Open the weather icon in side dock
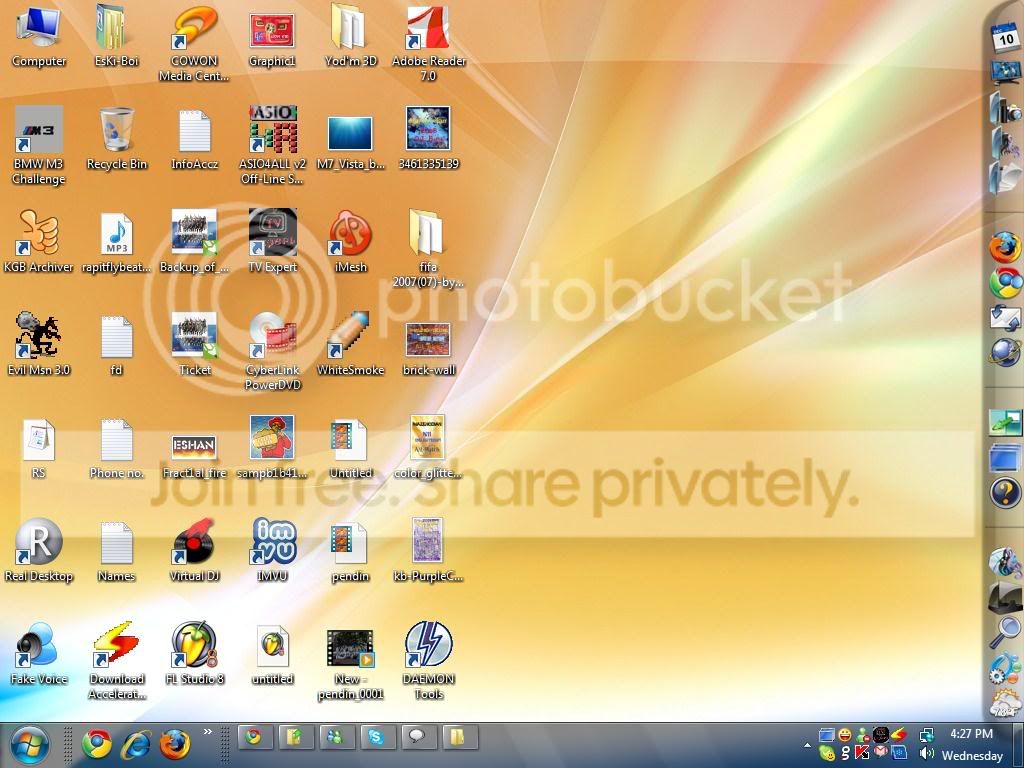This screenshot has width=1024, height=768. (x=1004, y=704)
